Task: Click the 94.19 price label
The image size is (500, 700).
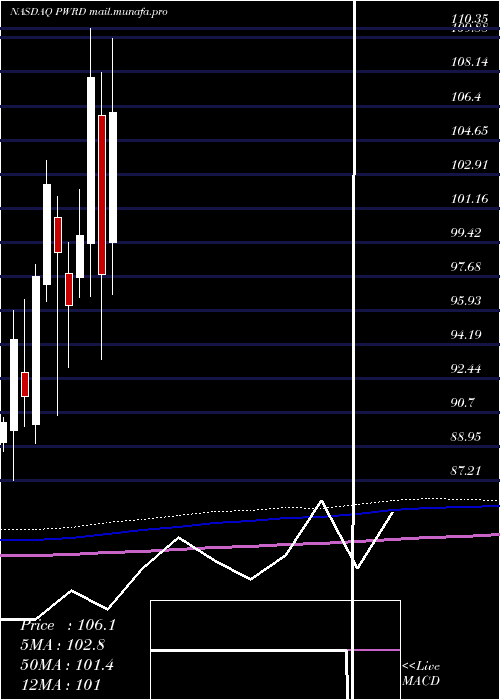Action: (466, 335)
